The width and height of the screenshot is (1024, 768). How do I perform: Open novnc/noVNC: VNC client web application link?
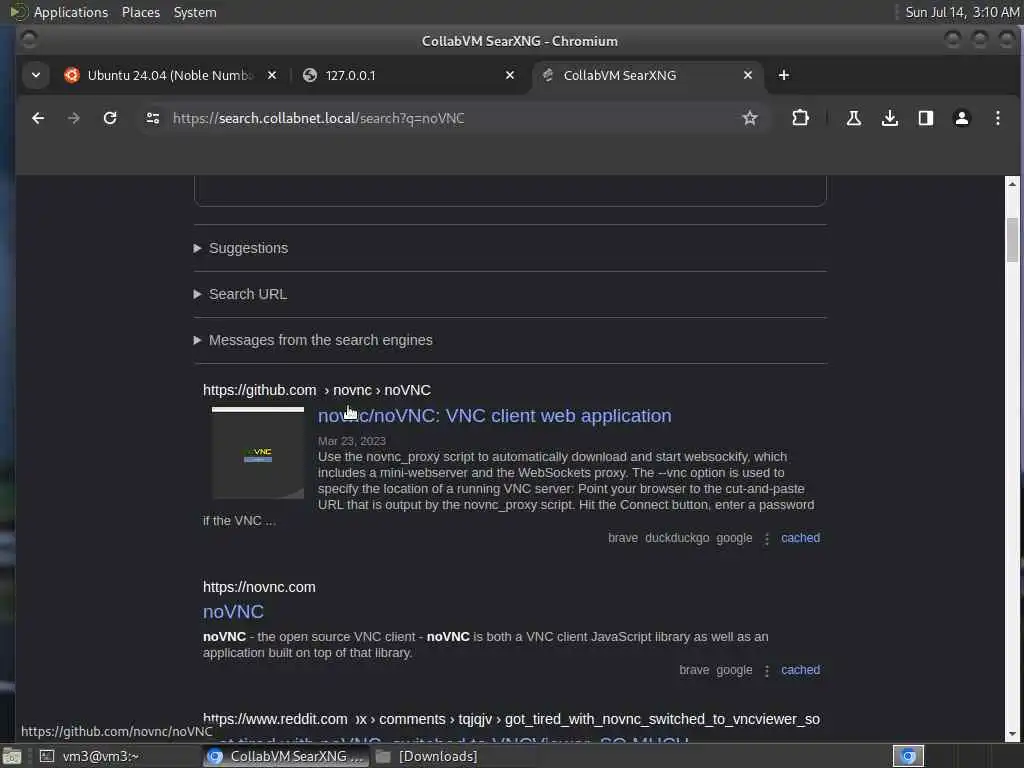(494, 416)
